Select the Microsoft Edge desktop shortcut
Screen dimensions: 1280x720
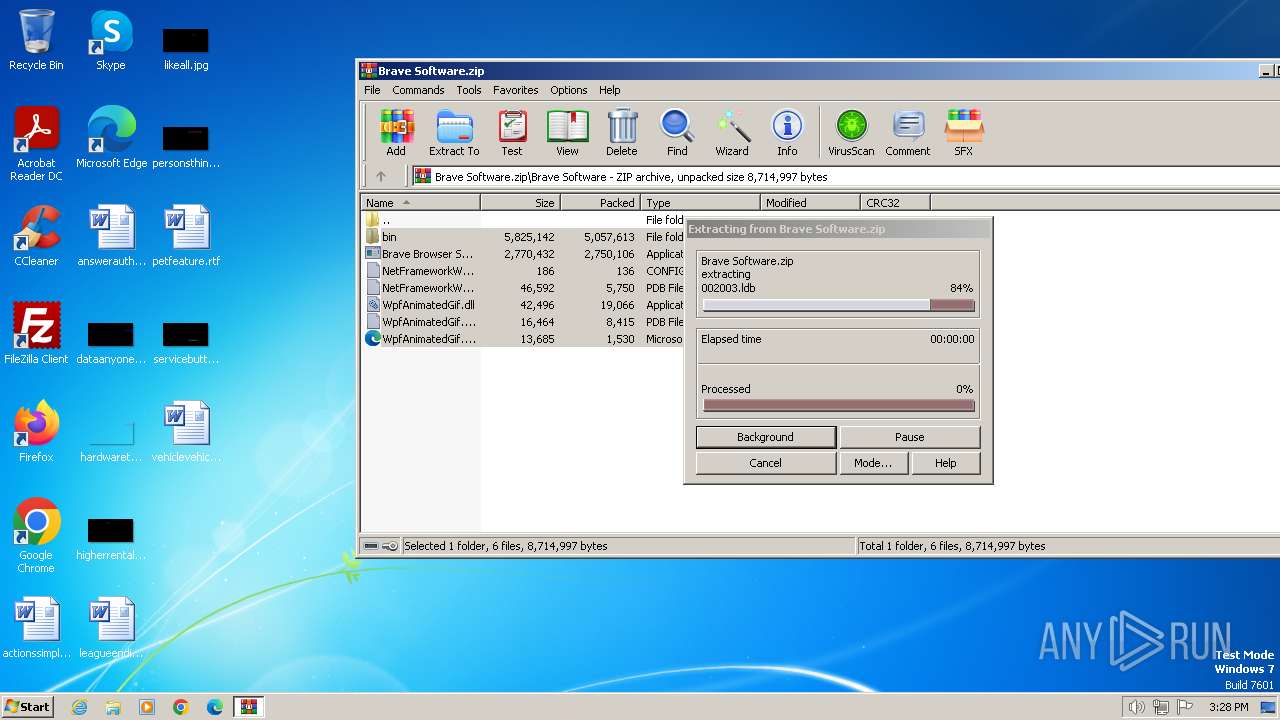click(111, 138)
